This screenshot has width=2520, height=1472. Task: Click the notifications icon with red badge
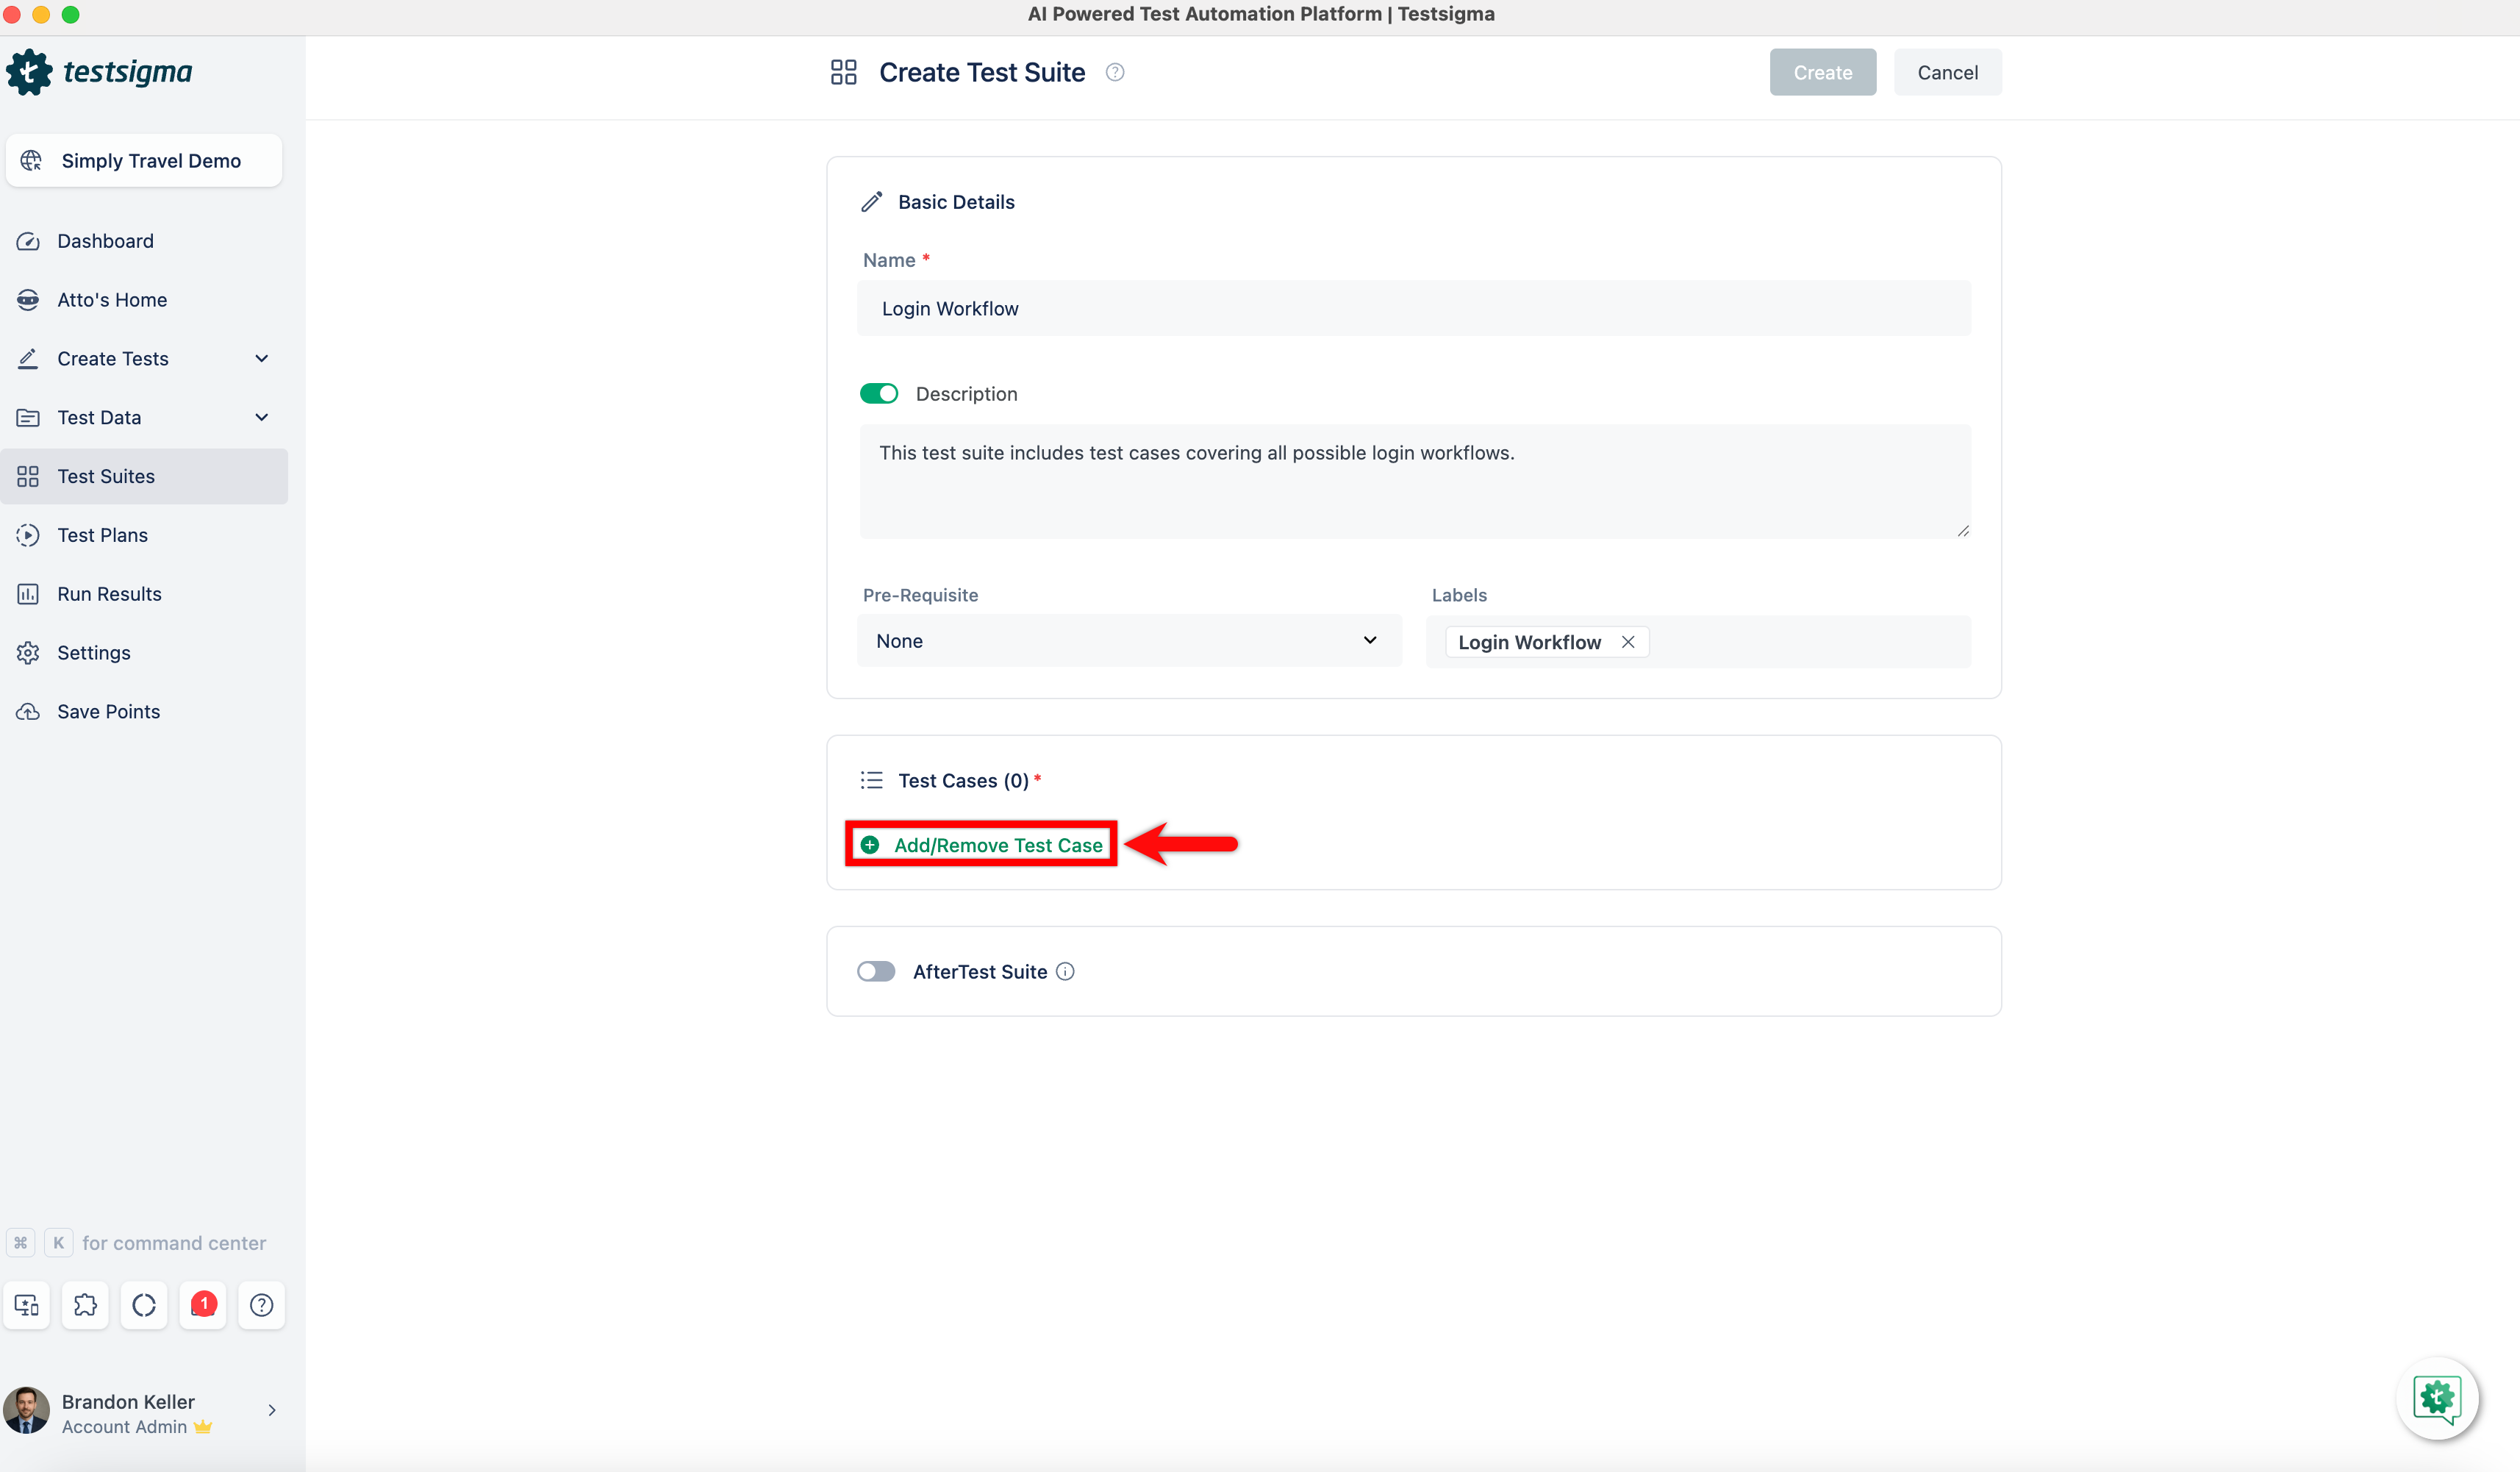(x=203, y=1305)
